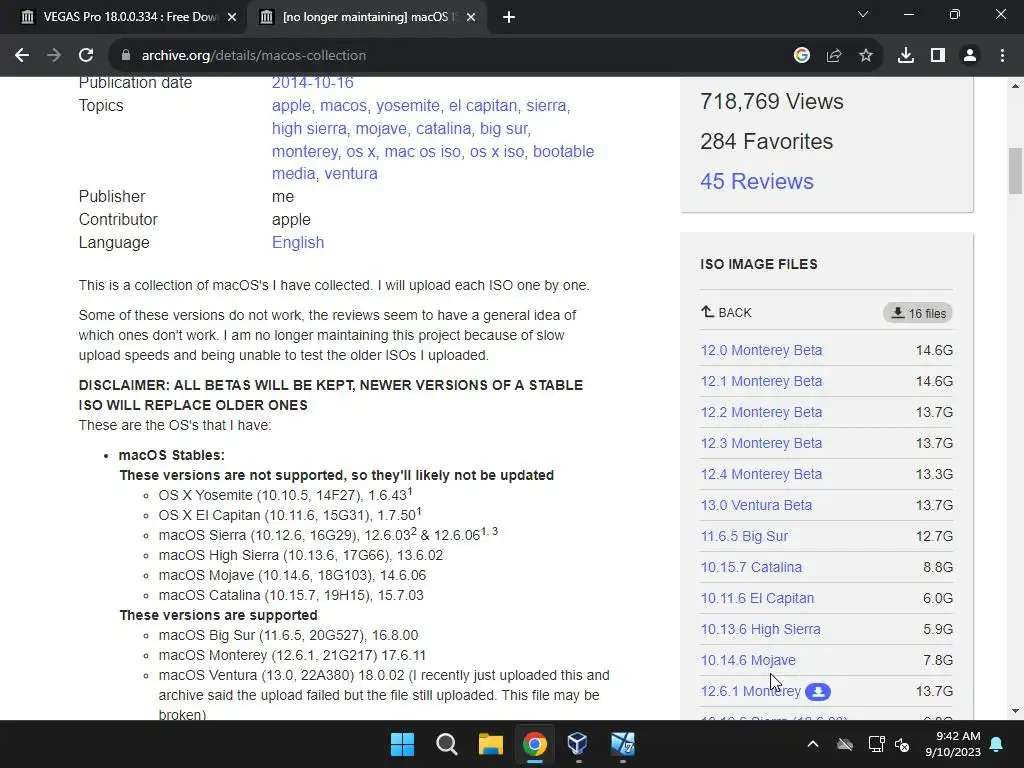Go back using the browser back arrow
Screen dimensions: 1024x768
[x=22, y=56]
